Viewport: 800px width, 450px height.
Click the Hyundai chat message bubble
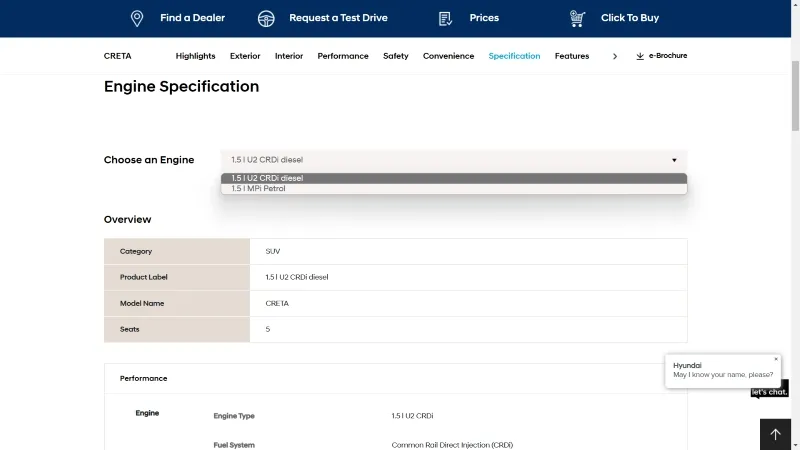click(x=723, y=370)
